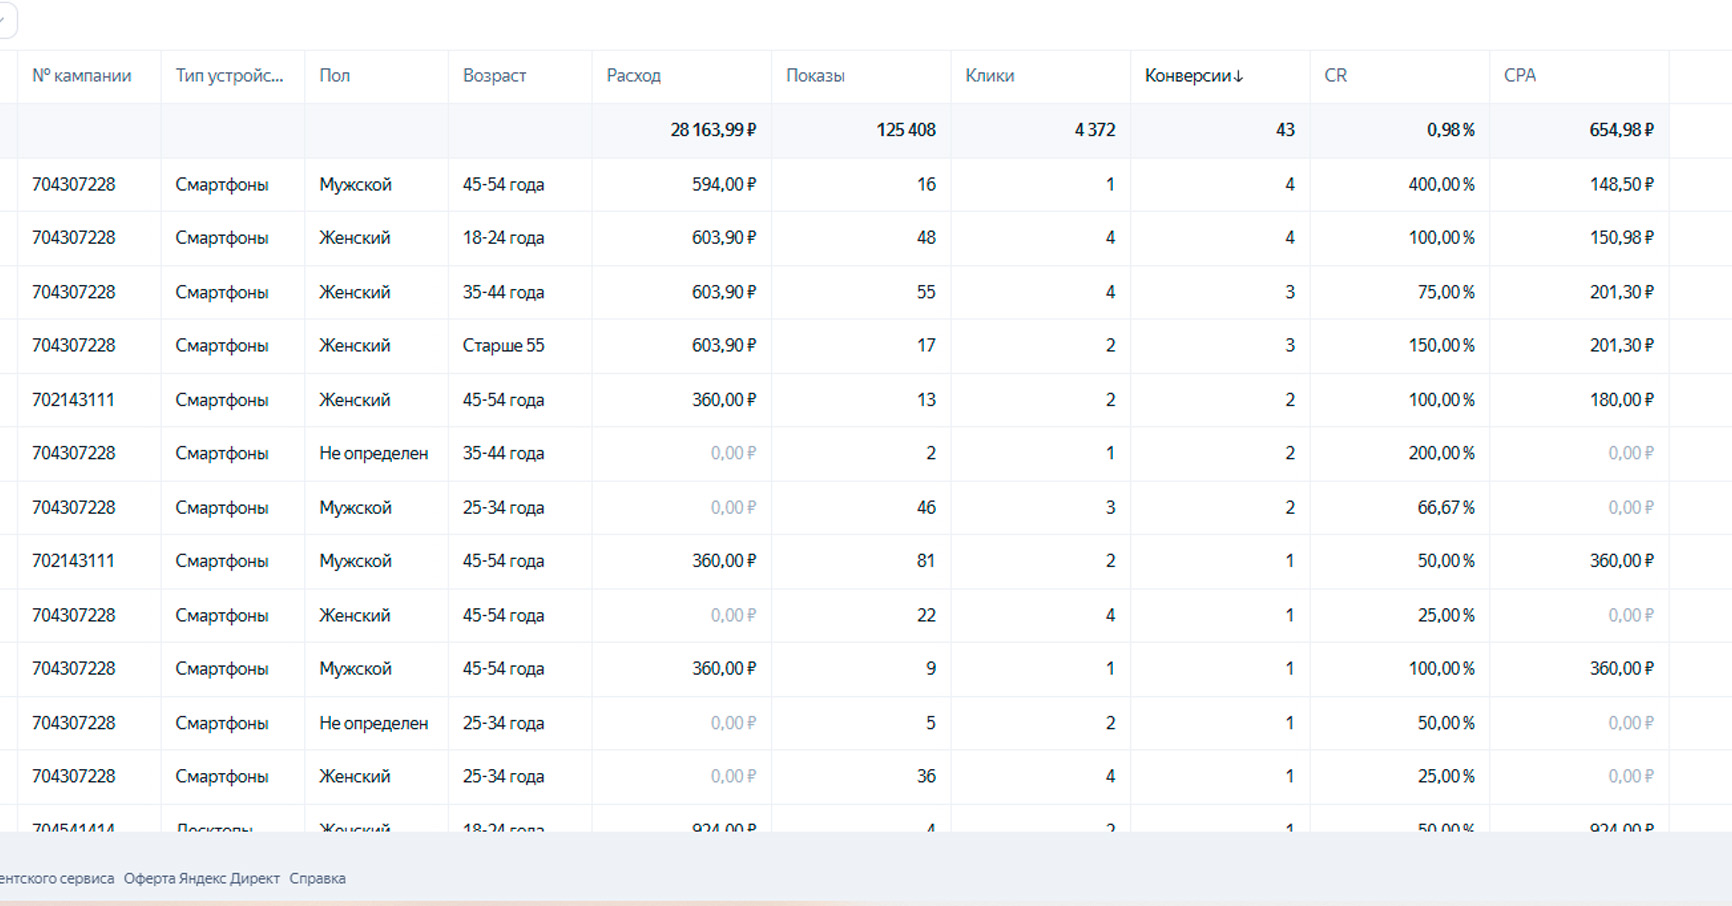Click the truncated Тип устройс... column header

tap(229, 76)
